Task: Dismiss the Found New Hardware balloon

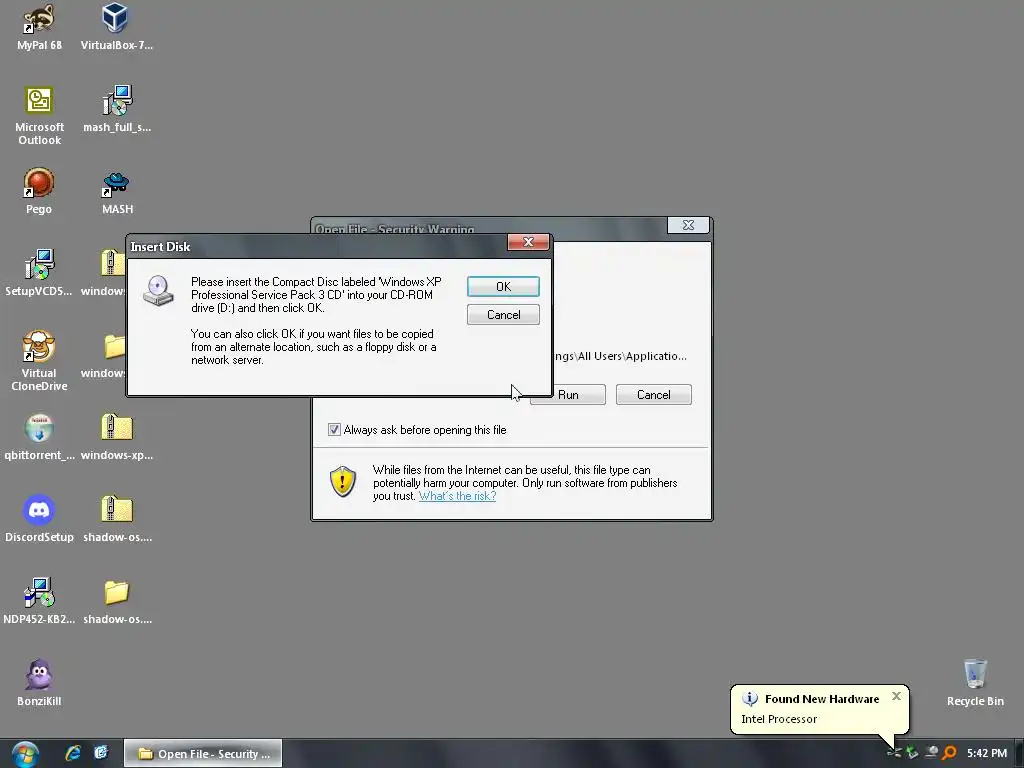Action: [897, 696]
